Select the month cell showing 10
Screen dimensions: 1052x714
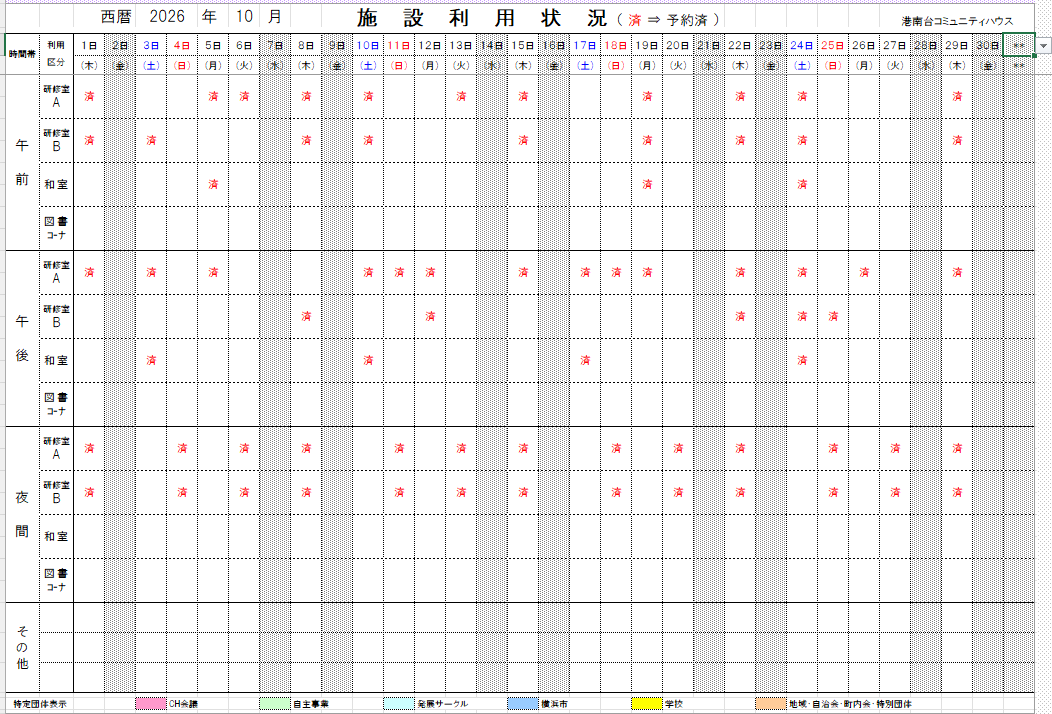tap(244, 17)
